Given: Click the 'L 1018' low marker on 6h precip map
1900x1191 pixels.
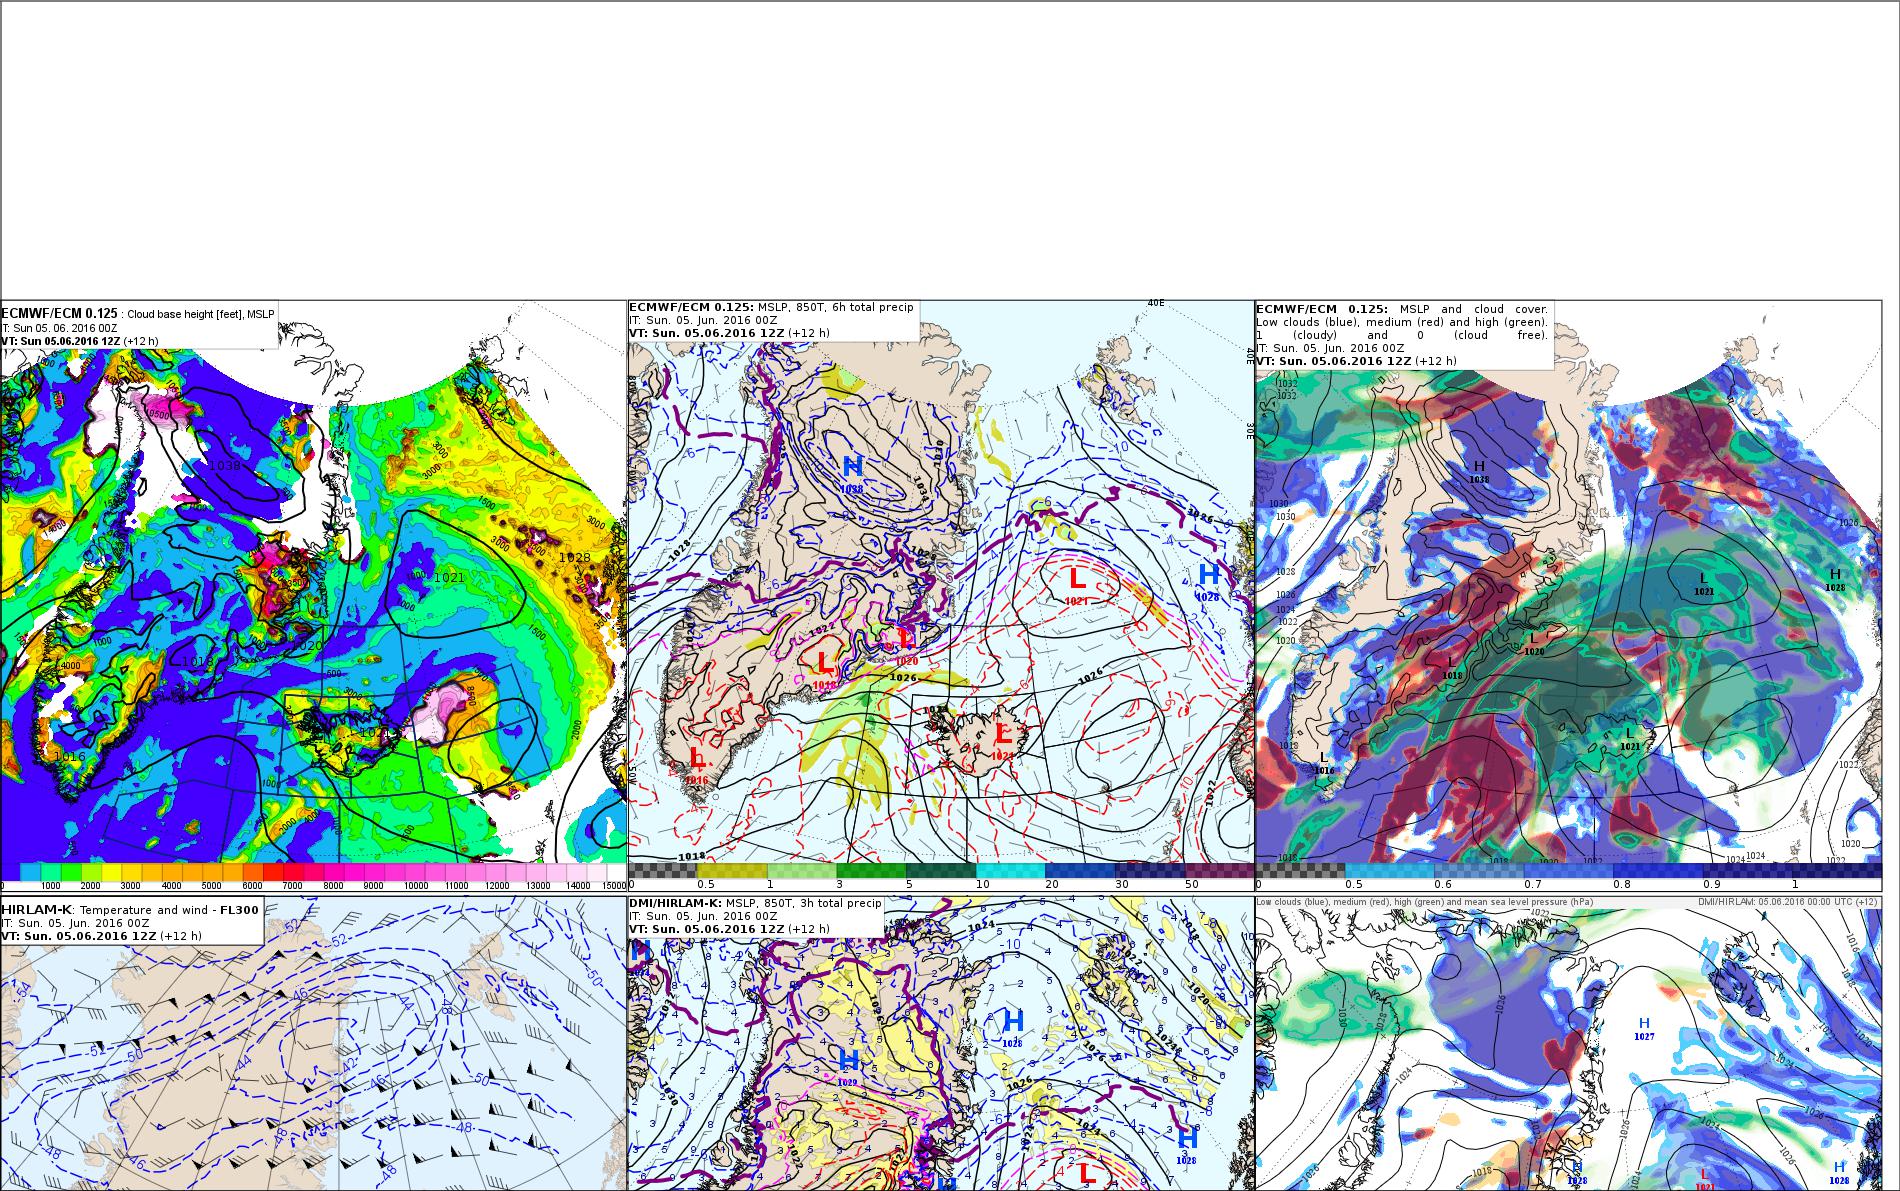Looking at the screenshot, I should pyautogui.click(x=825, y=669).
